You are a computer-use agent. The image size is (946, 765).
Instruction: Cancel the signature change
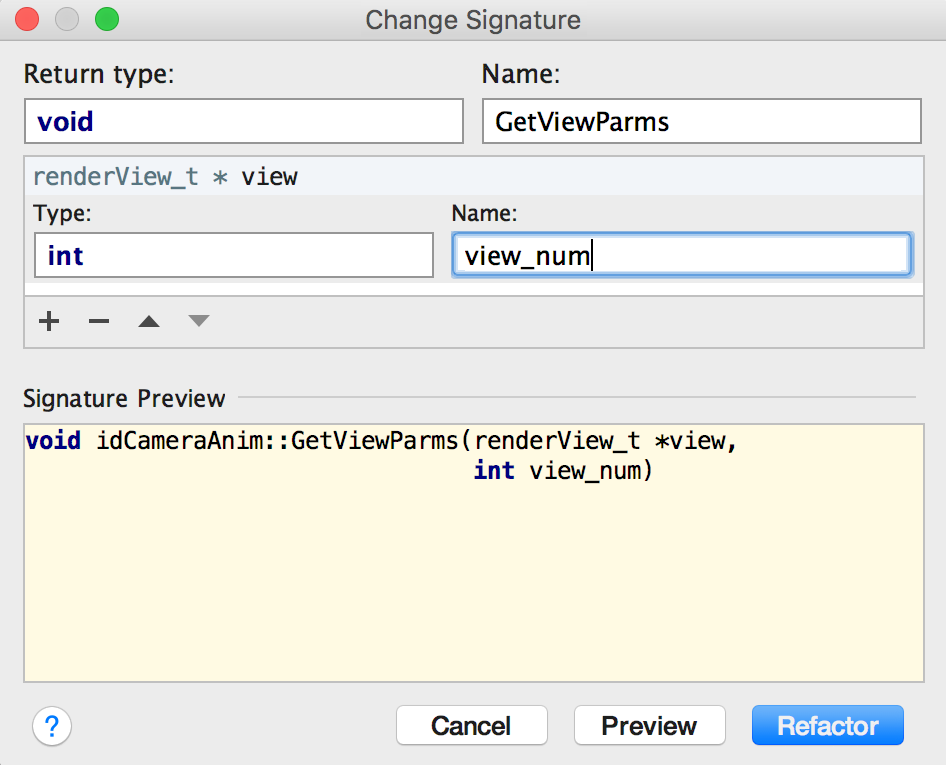click(472, 725)
